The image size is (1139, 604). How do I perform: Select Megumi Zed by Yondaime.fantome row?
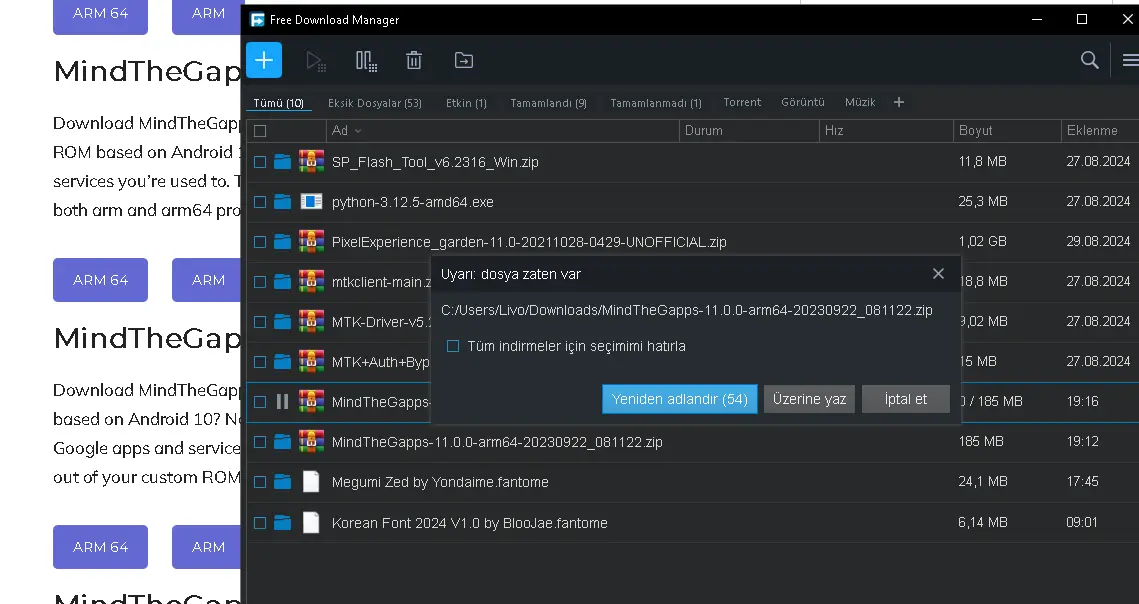coord(692,482)
